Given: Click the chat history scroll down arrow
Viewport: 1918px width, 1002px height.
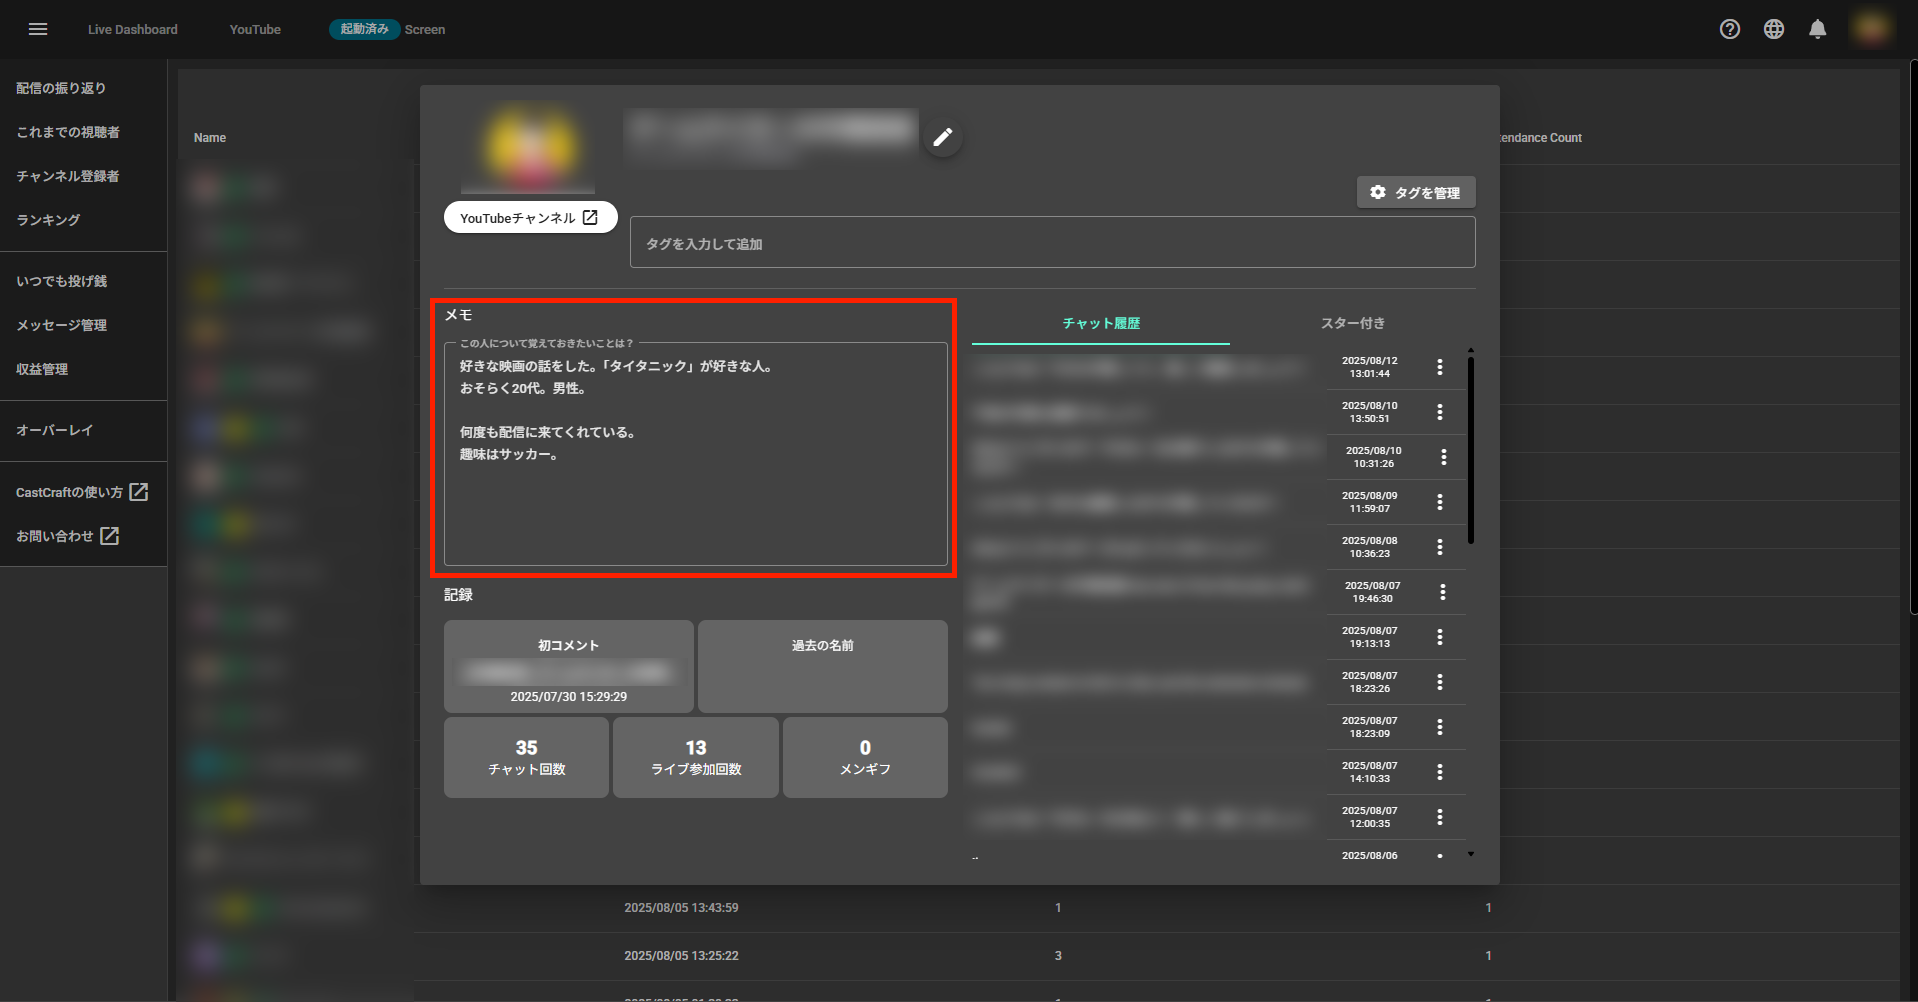Looking at the screenshot, I should 1471,854.
